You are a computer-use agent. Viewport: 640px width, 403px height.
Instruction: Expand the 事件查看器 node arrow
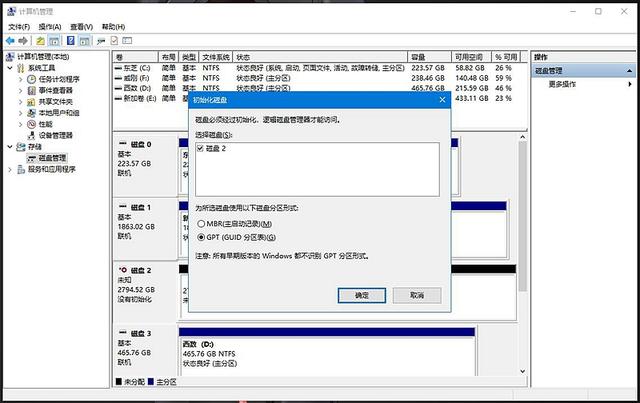[x=20, y=90]
